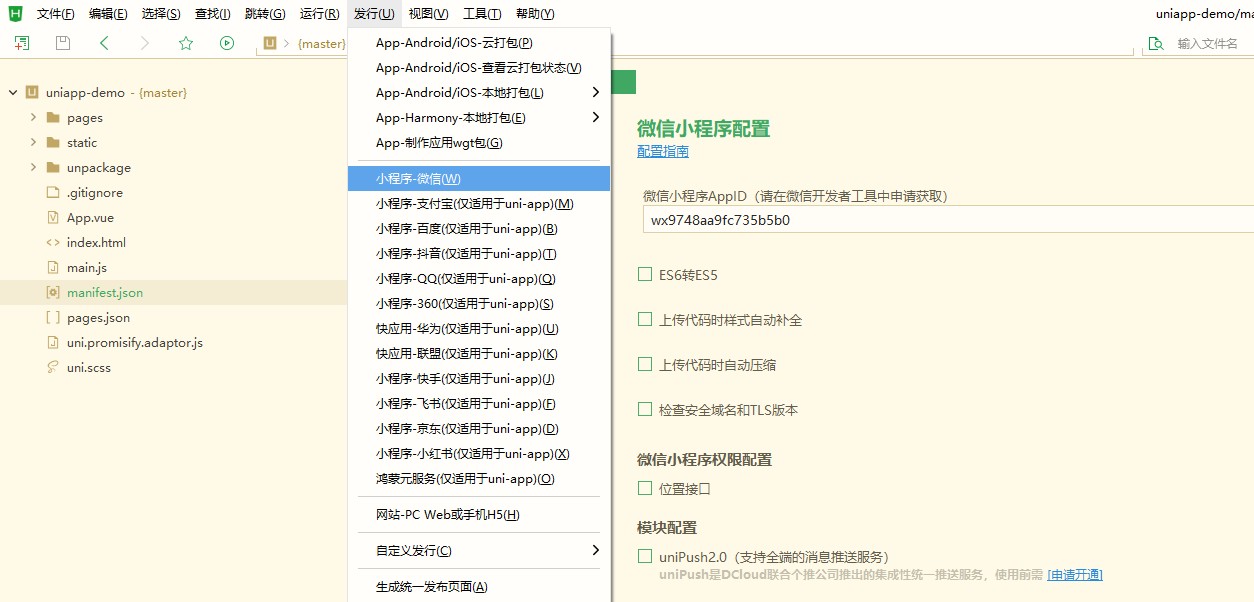
Task: Go back with the left arrow icon
Action: point(104,43)
